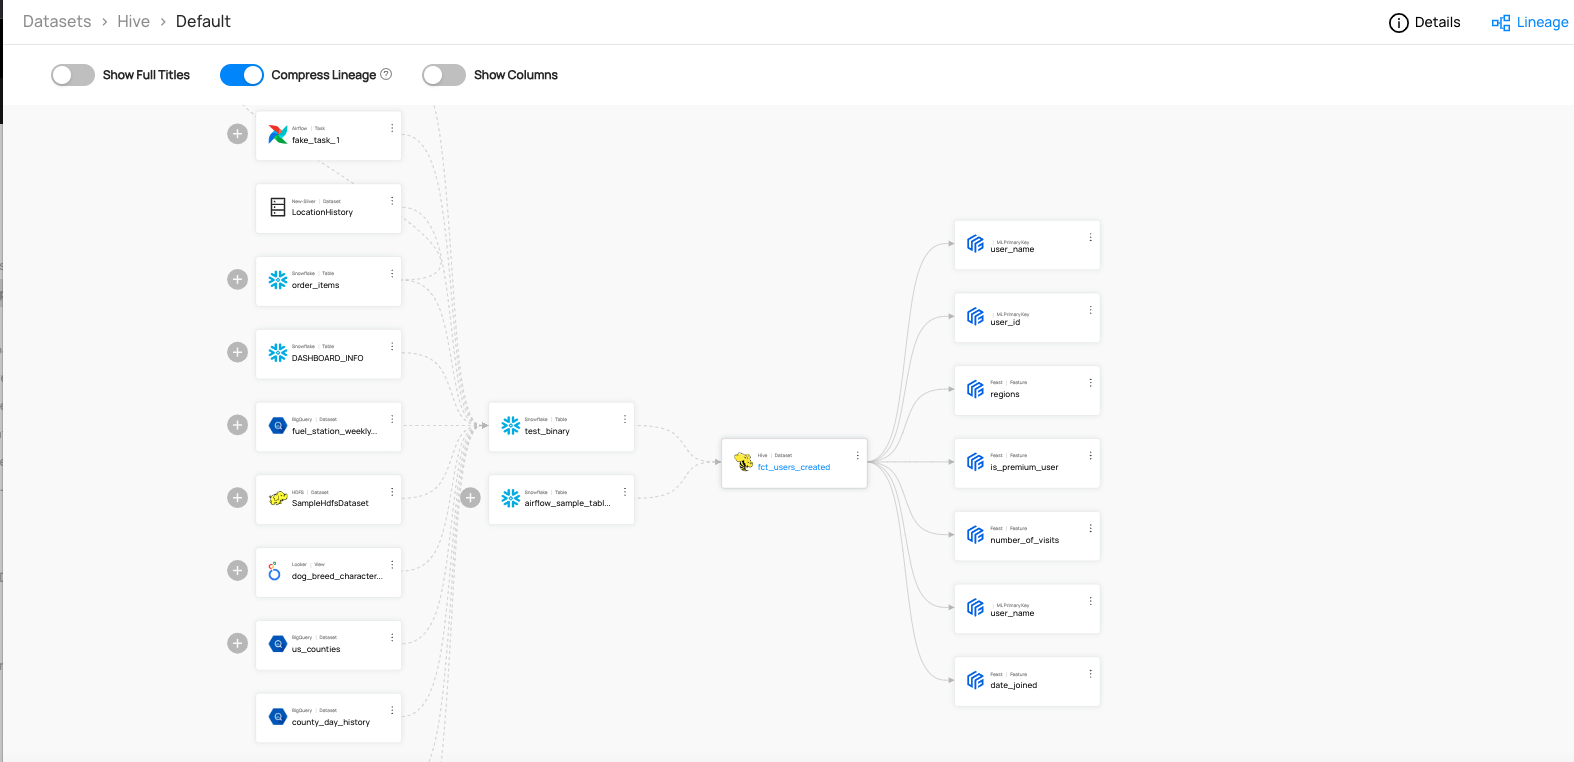Screen dimensions: 1574x762
Task: Open the three-dot menu on SampleHdfsDataset node
Action: tap(392, 492)
